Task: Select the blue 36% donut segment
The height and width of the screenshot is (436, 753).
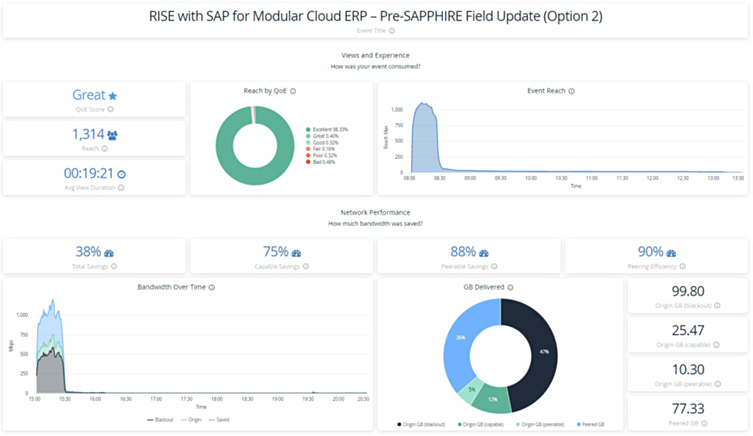Action: click(x=460, y=338)
